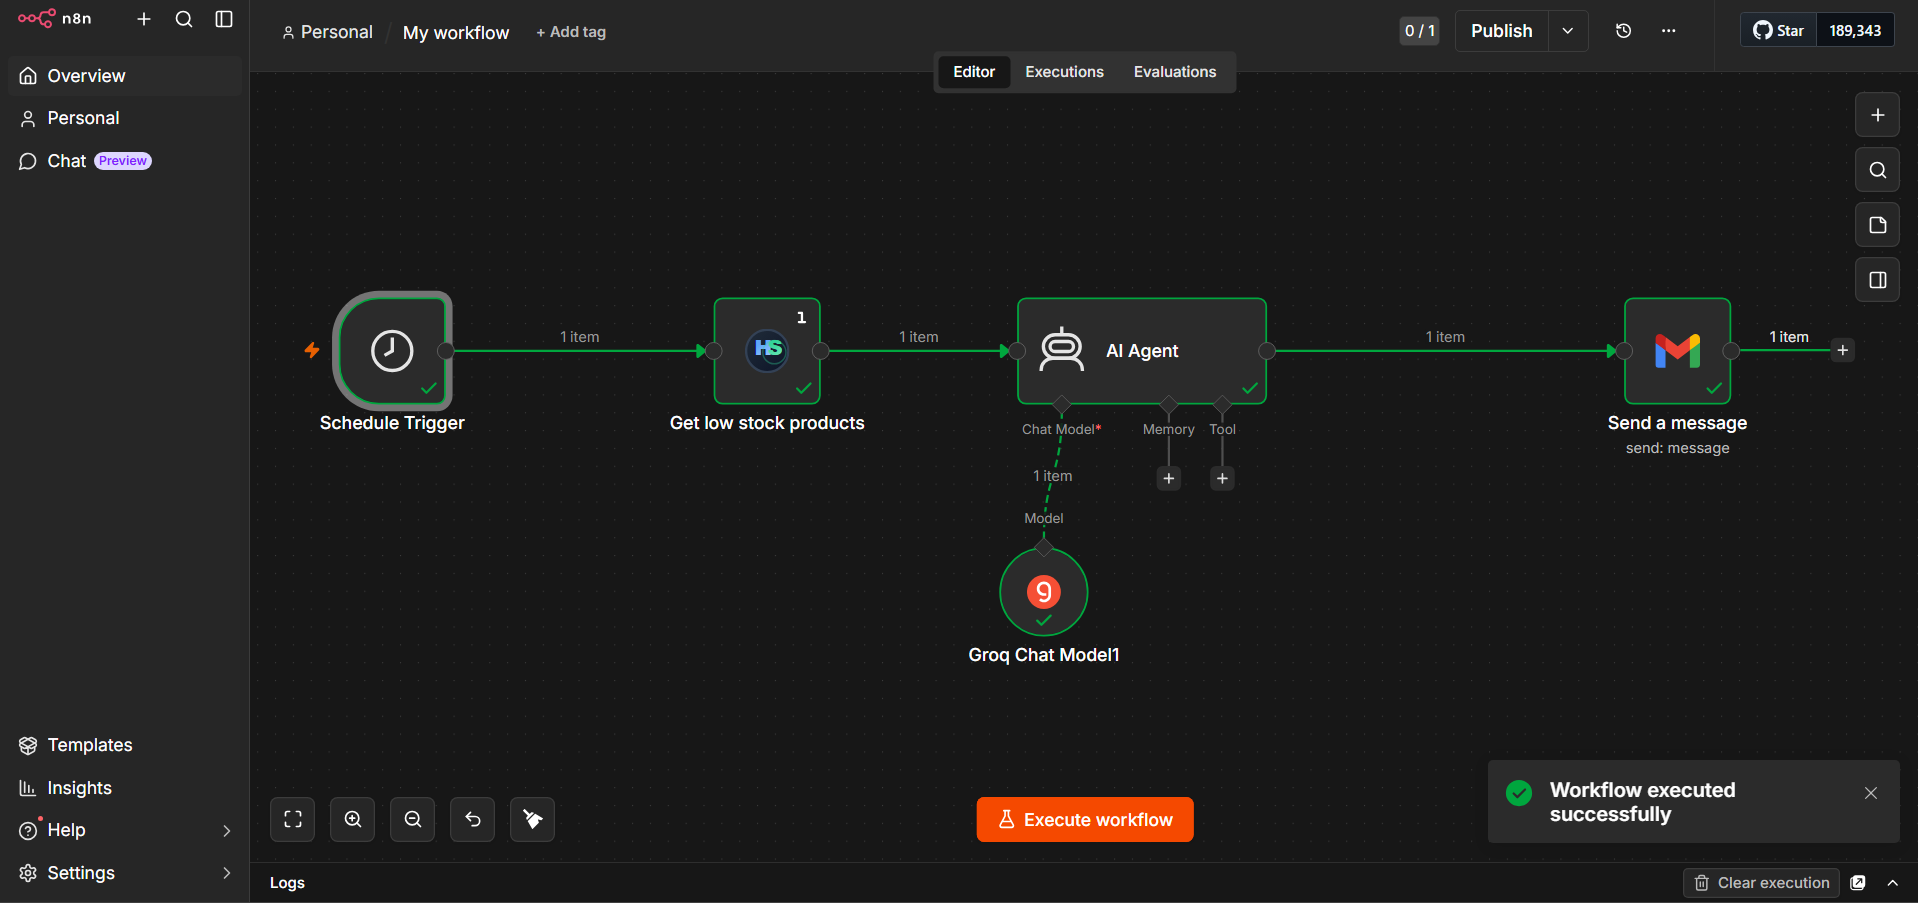Screen dimensions: 1918x903
Task: Open workflow history clock icon
Action: click(1623, 31)
